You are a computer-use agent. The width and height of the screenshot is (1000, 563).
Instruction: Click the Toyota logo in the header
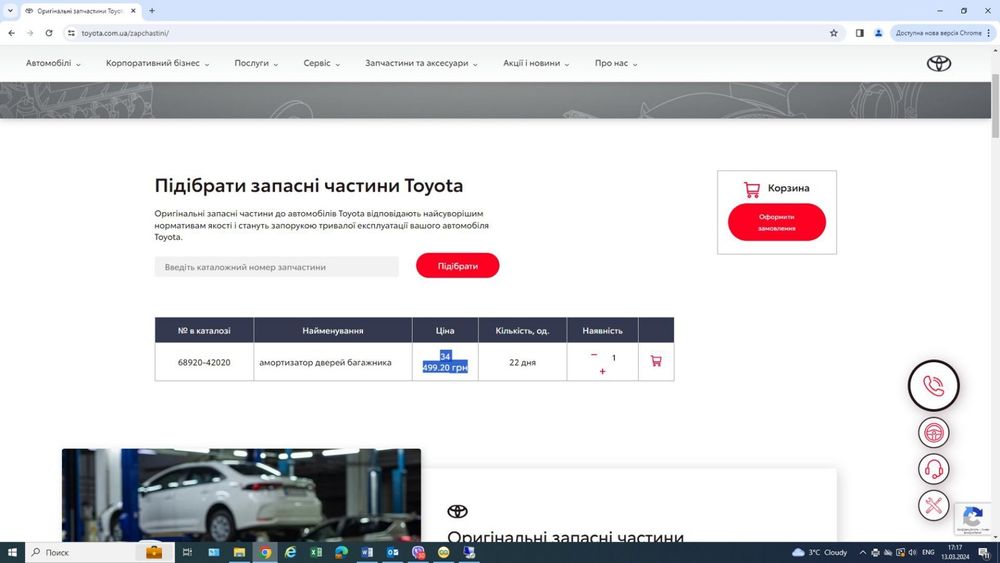point(939,63)
